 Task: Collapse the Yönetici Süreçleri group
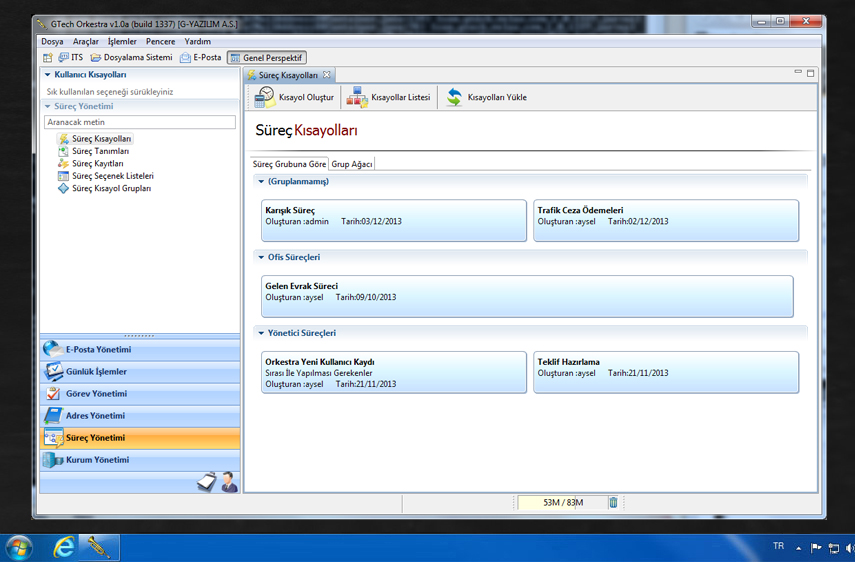[261, 333]
